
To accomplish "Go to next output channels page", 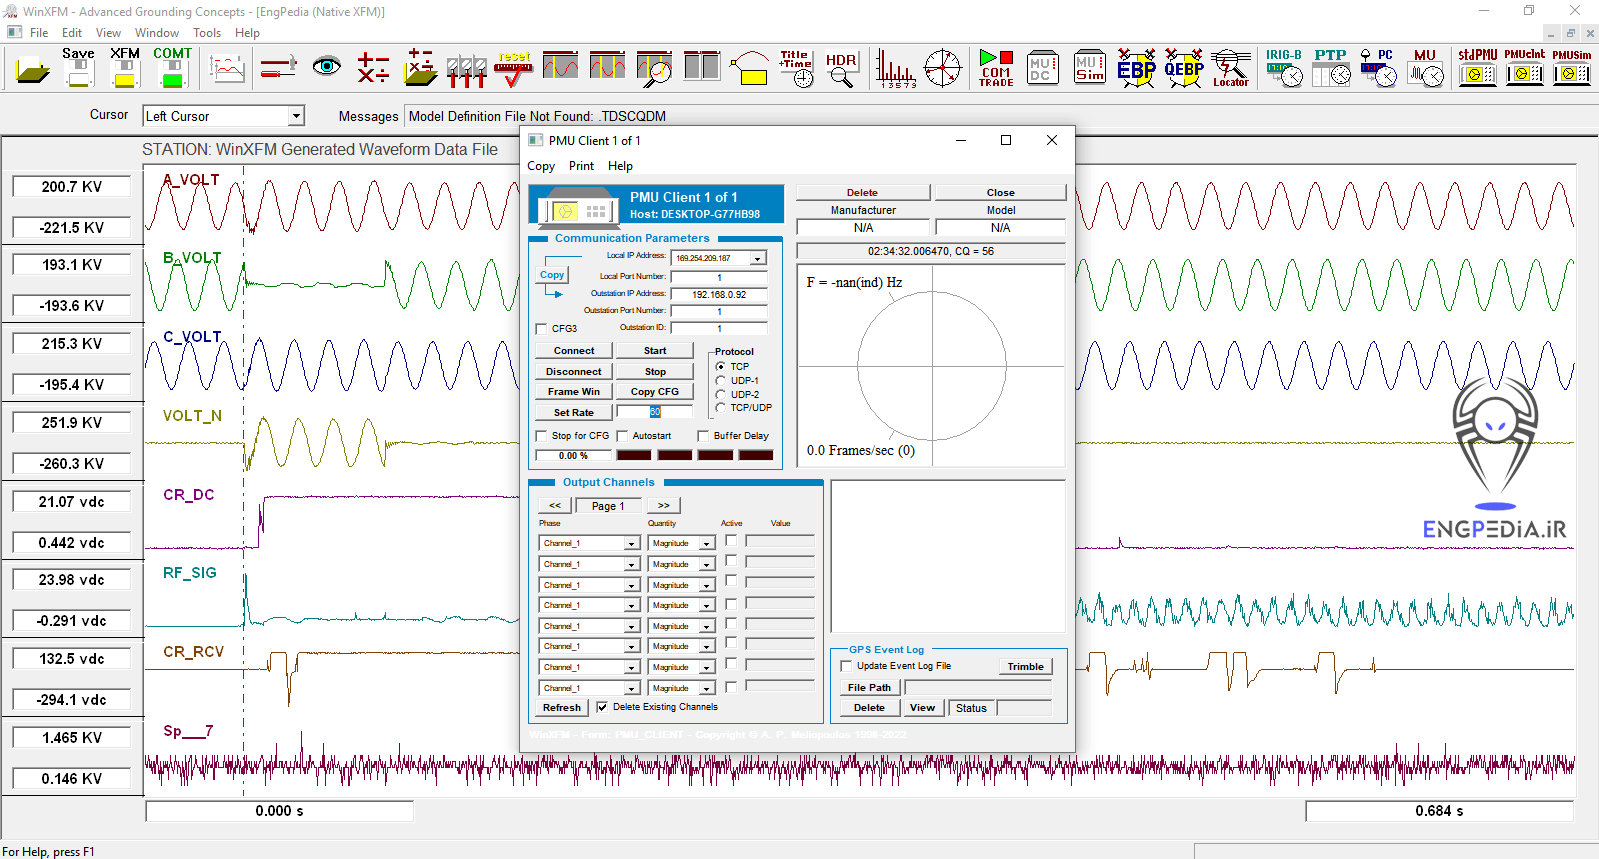I will coord(664,506).
